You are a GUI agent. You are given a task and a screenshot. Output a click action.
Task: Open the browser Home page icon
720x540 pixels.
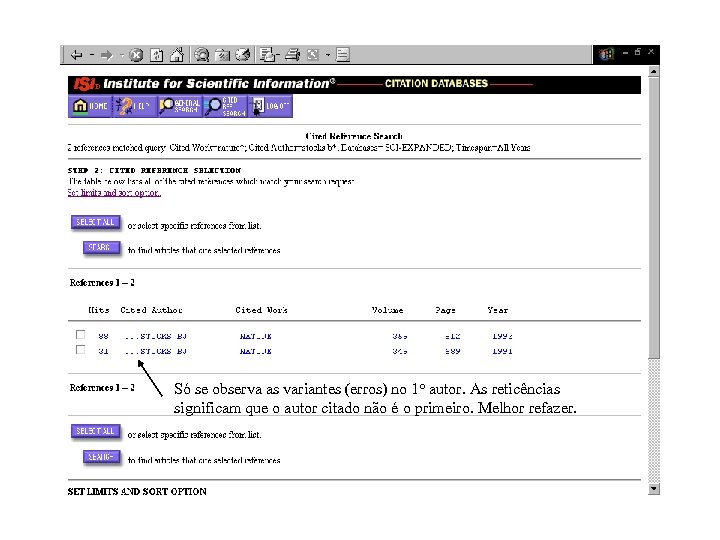point(177,55)
